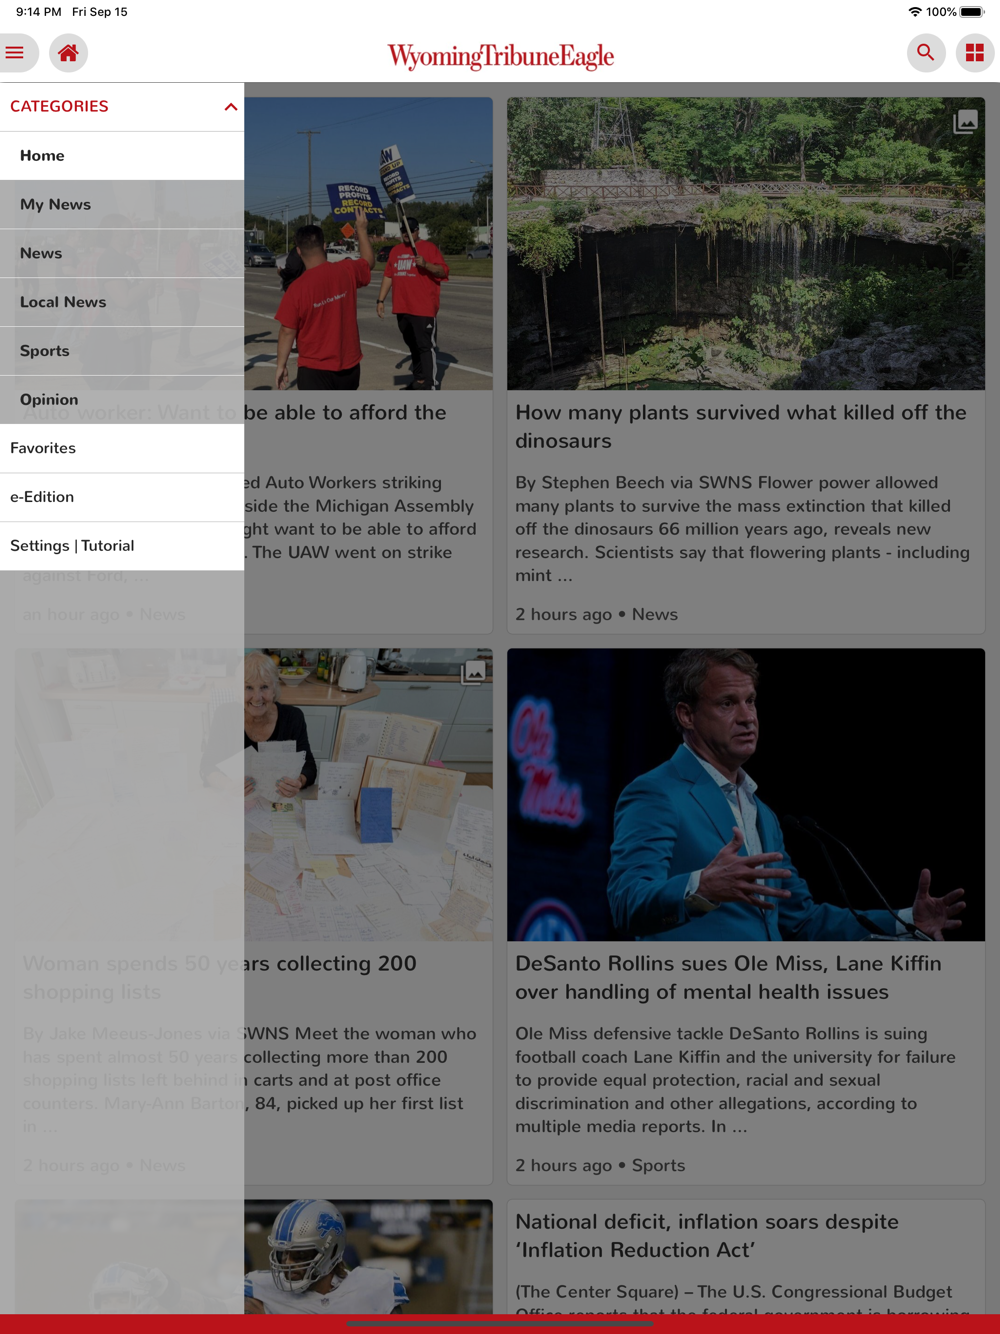Collapse the Categories section chevron
Screen dimensions: 1000x1334
pos(231,107)
